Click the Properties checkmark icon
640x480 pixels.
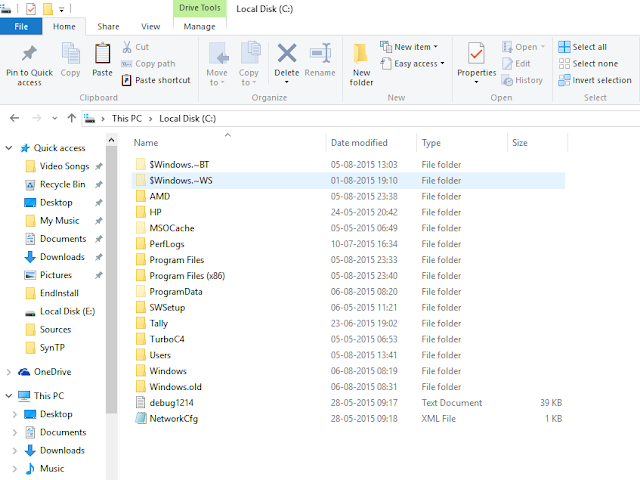[x=476, y=53]
